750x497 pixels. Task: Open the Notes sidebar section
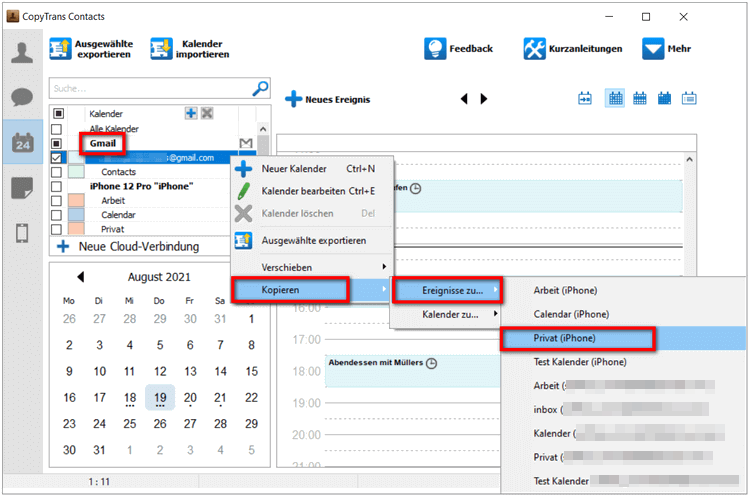tap(22, 188)
